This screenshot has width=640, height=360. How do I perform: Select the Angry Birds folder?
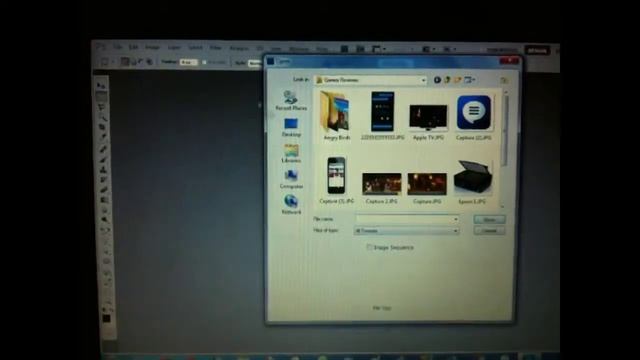[336, 116]
